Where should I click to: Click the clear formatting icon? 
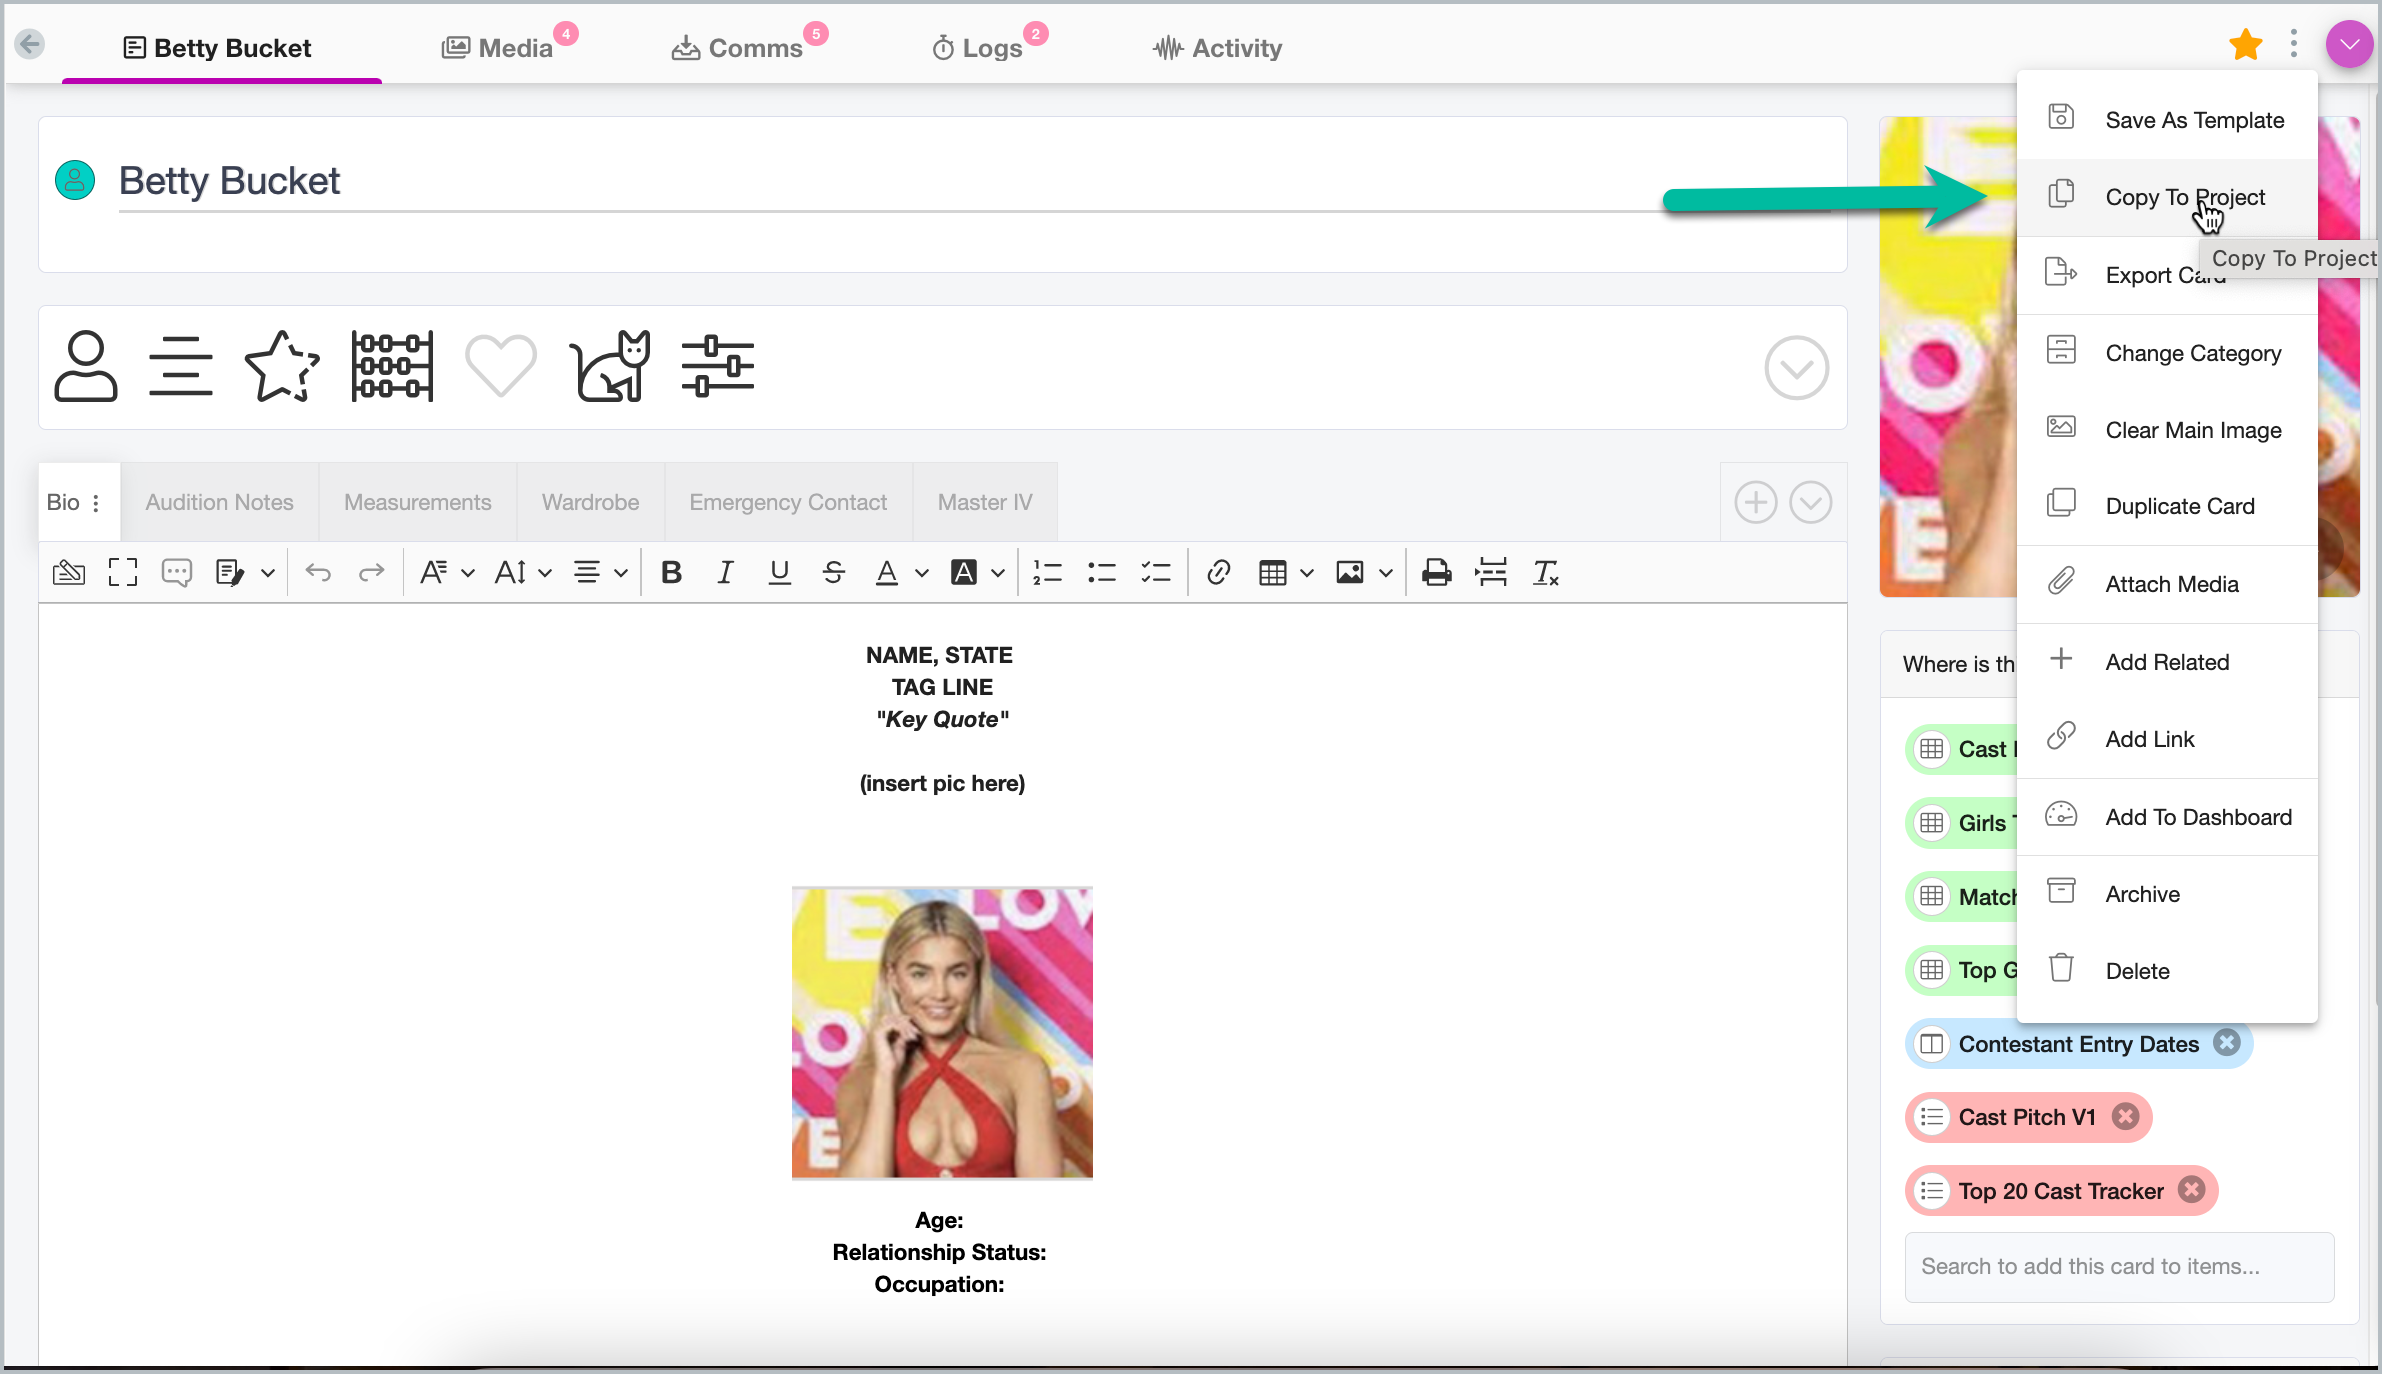coord(1545,573)
